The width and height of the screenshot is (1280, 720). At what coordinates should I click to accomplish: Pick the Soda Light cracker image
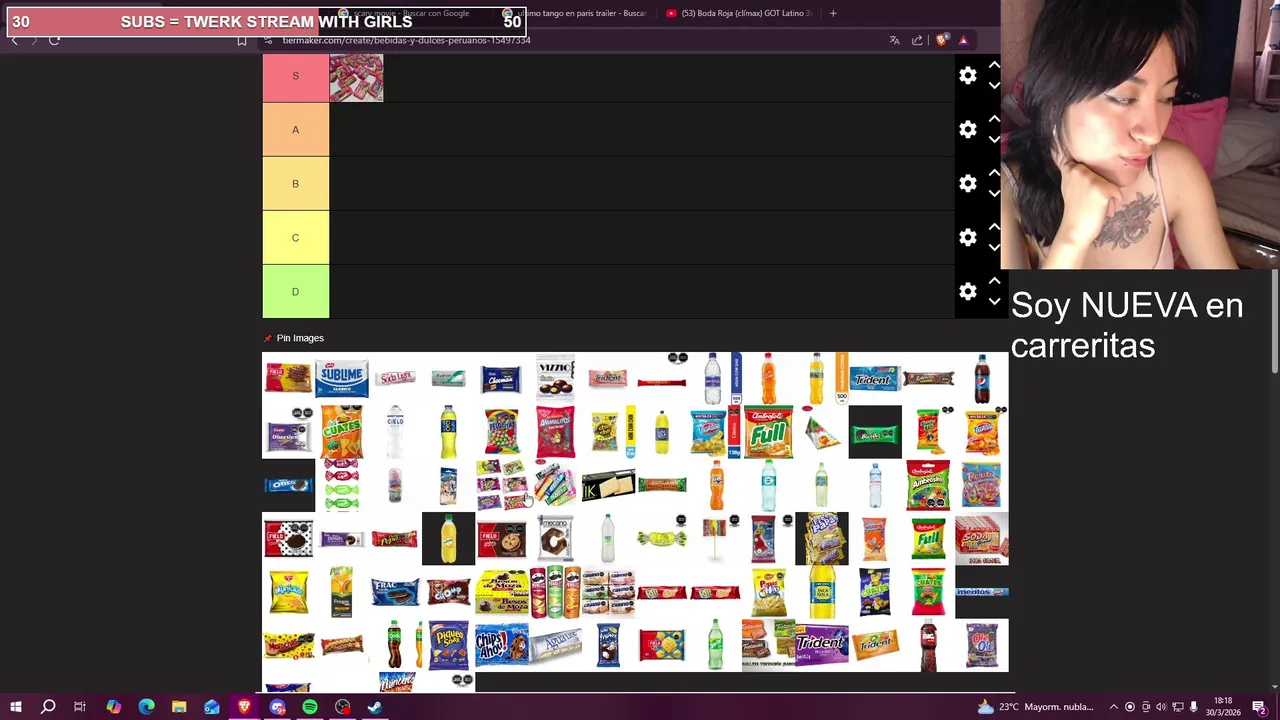pos(395,378)
